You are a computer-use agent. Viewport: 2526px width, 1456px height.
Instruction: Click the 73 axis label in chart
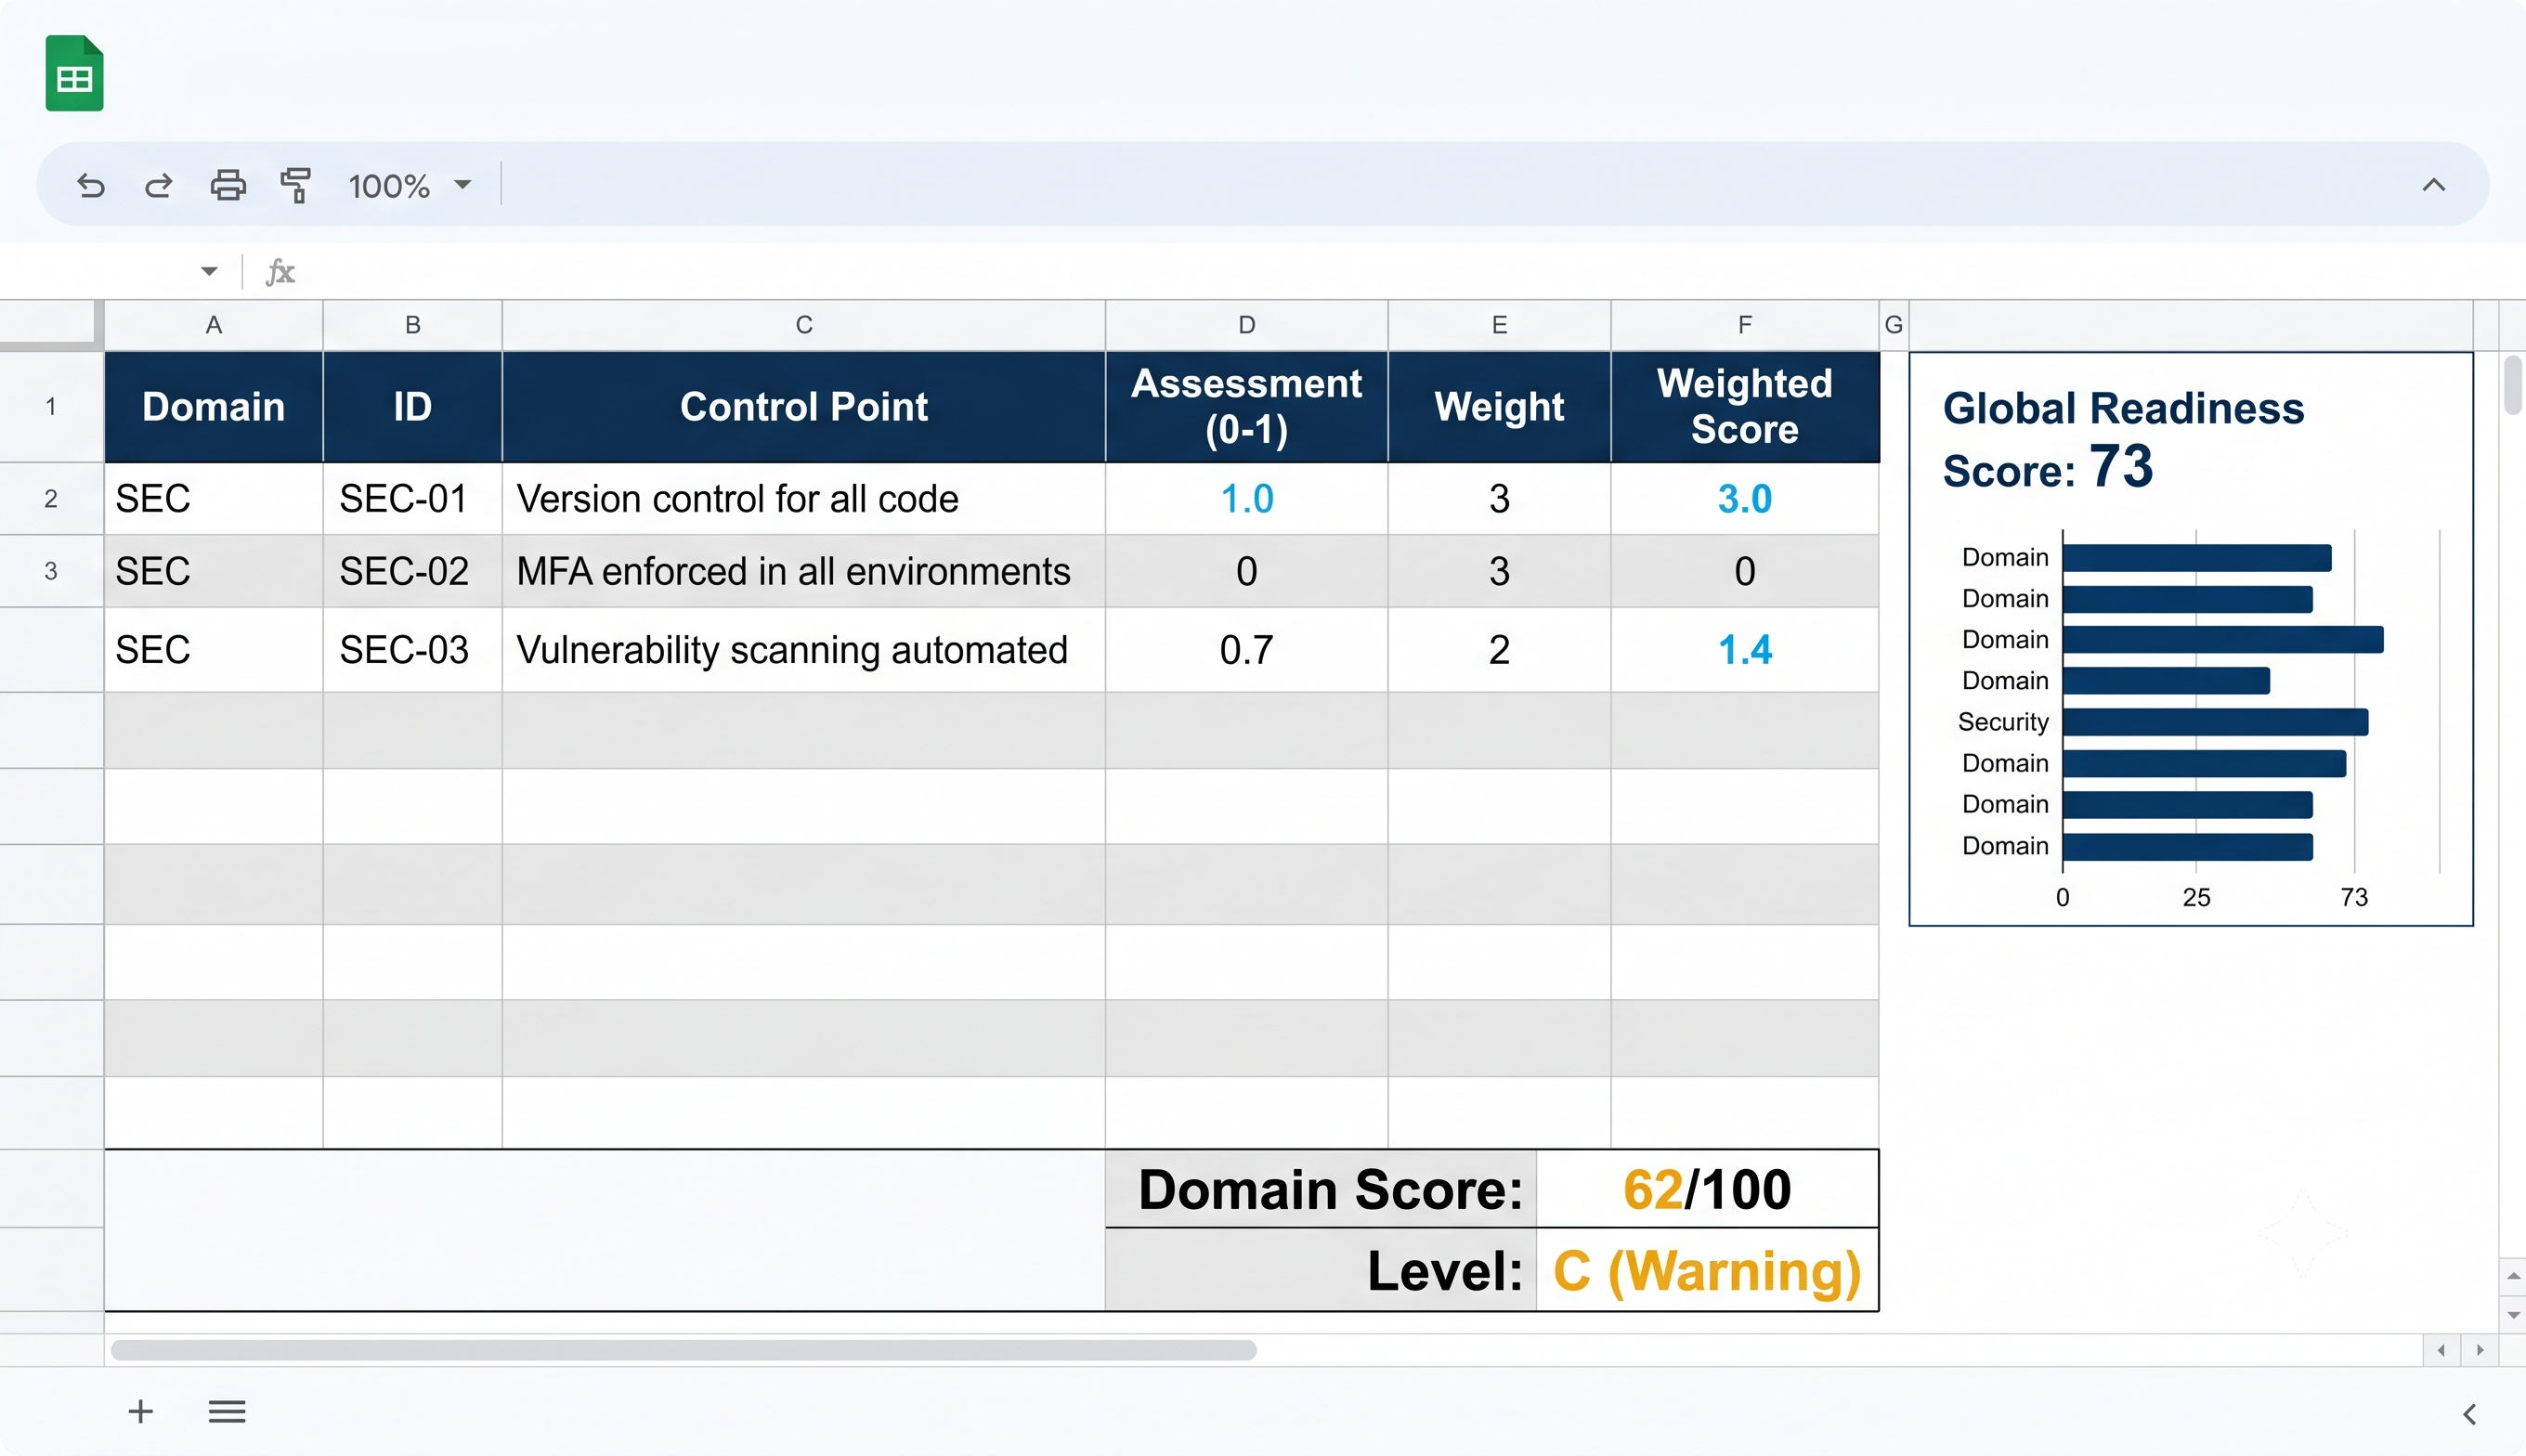2354,897
